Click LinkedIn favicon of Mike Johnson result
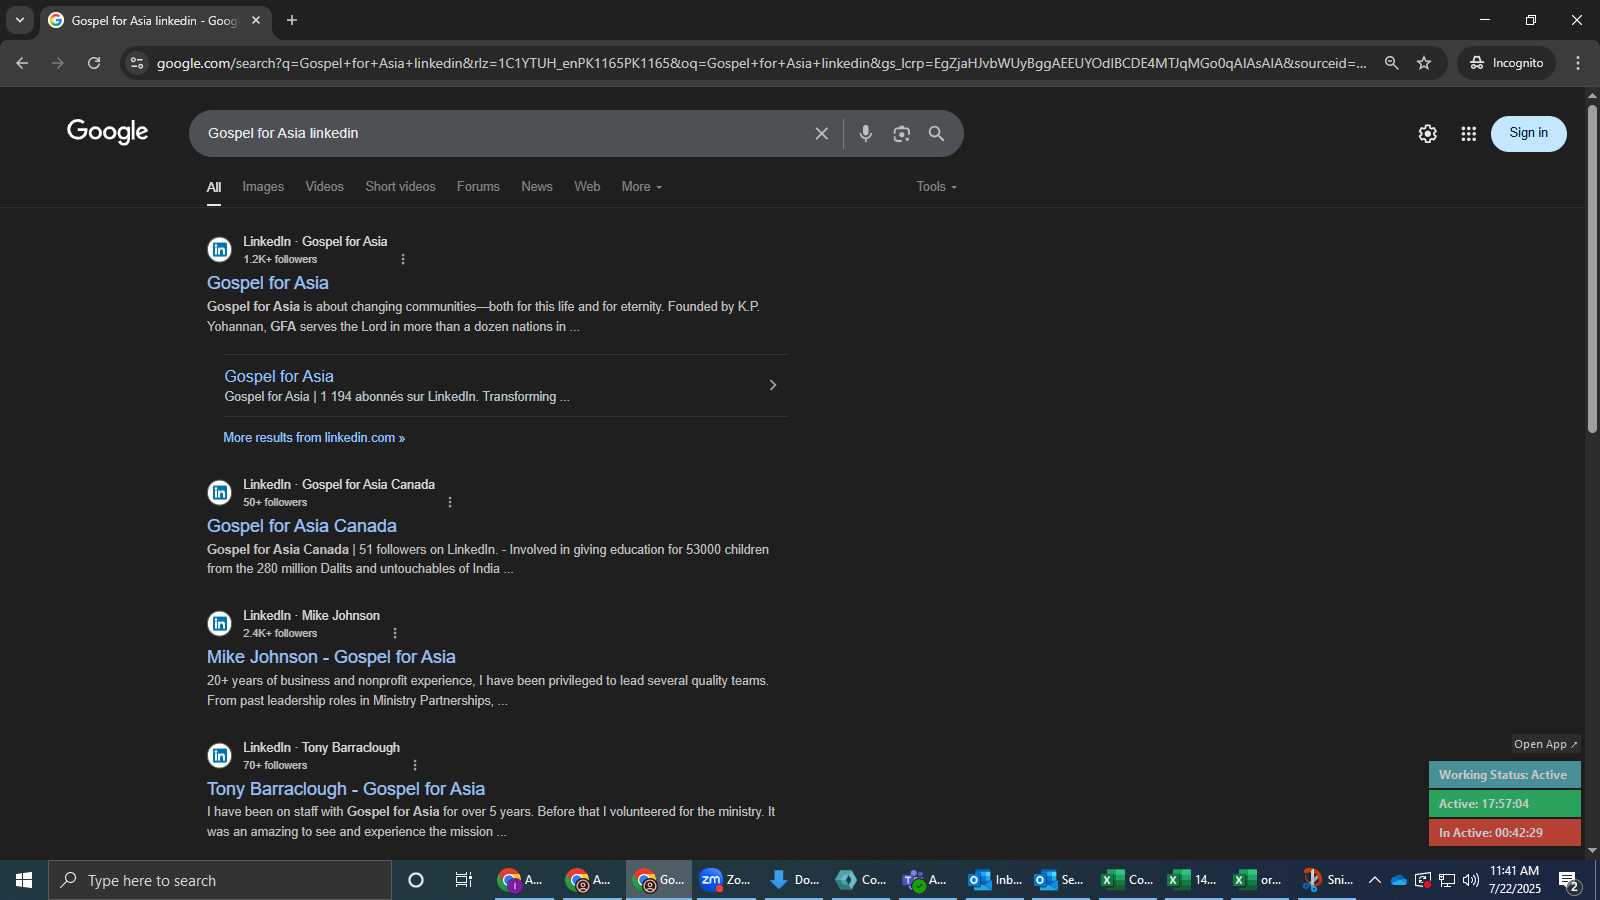Screen dimensions: 1600x900 point(219,623)
